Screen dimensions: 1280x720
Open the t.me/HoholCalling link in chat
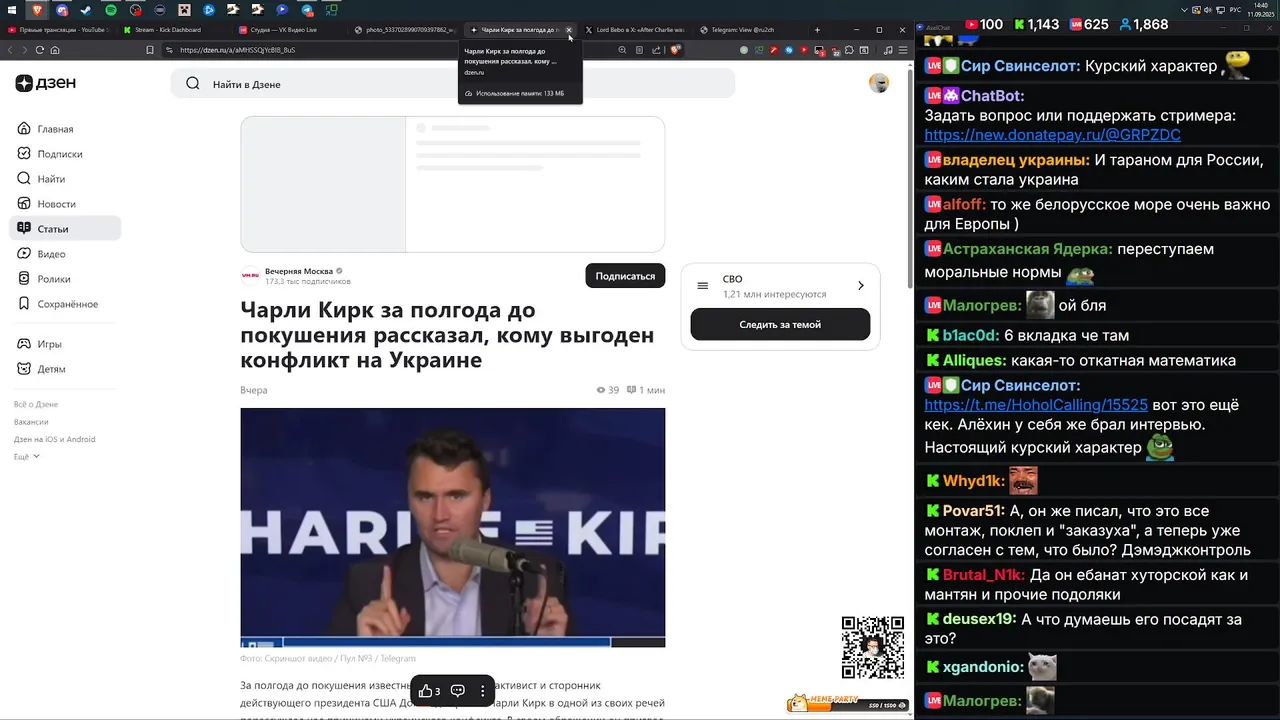click(1036, 405)
